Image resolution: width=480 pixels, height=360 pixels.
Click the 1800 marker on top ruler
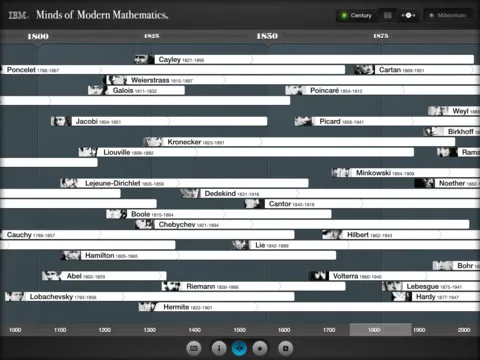click(x=38, y=36)
